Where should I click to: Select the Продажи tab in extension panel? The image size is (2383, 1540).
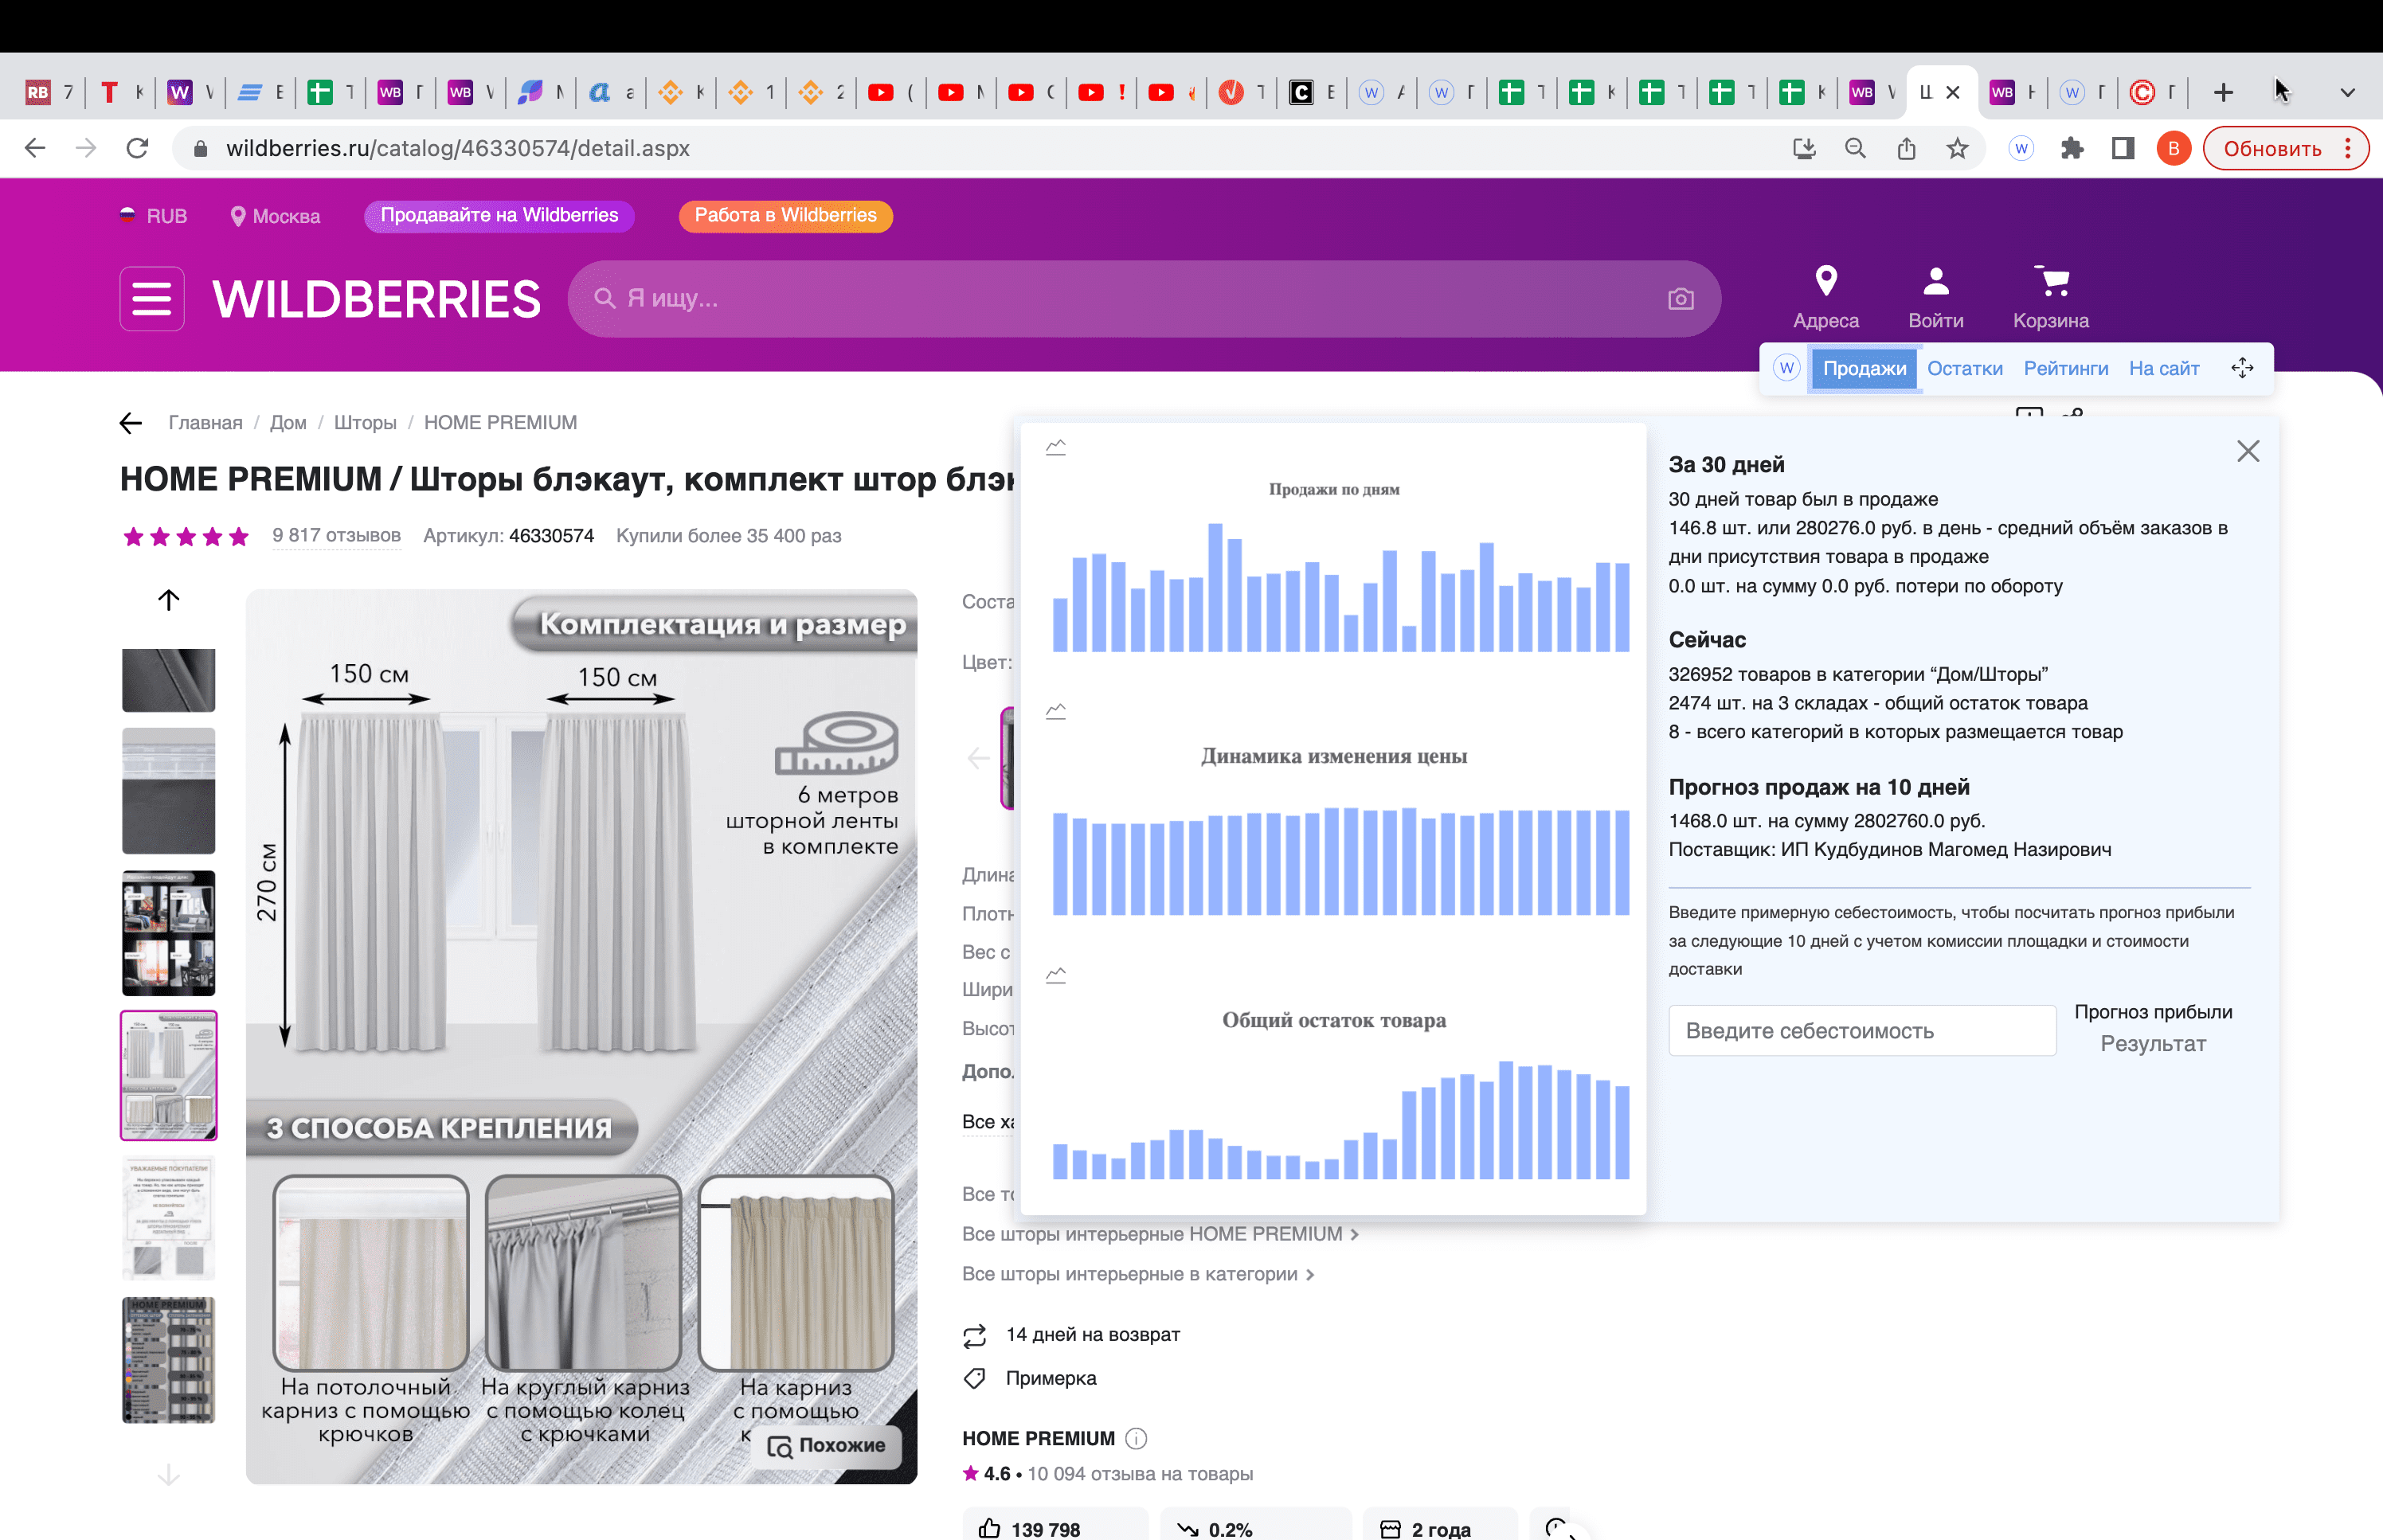[x=1863, y=368]
